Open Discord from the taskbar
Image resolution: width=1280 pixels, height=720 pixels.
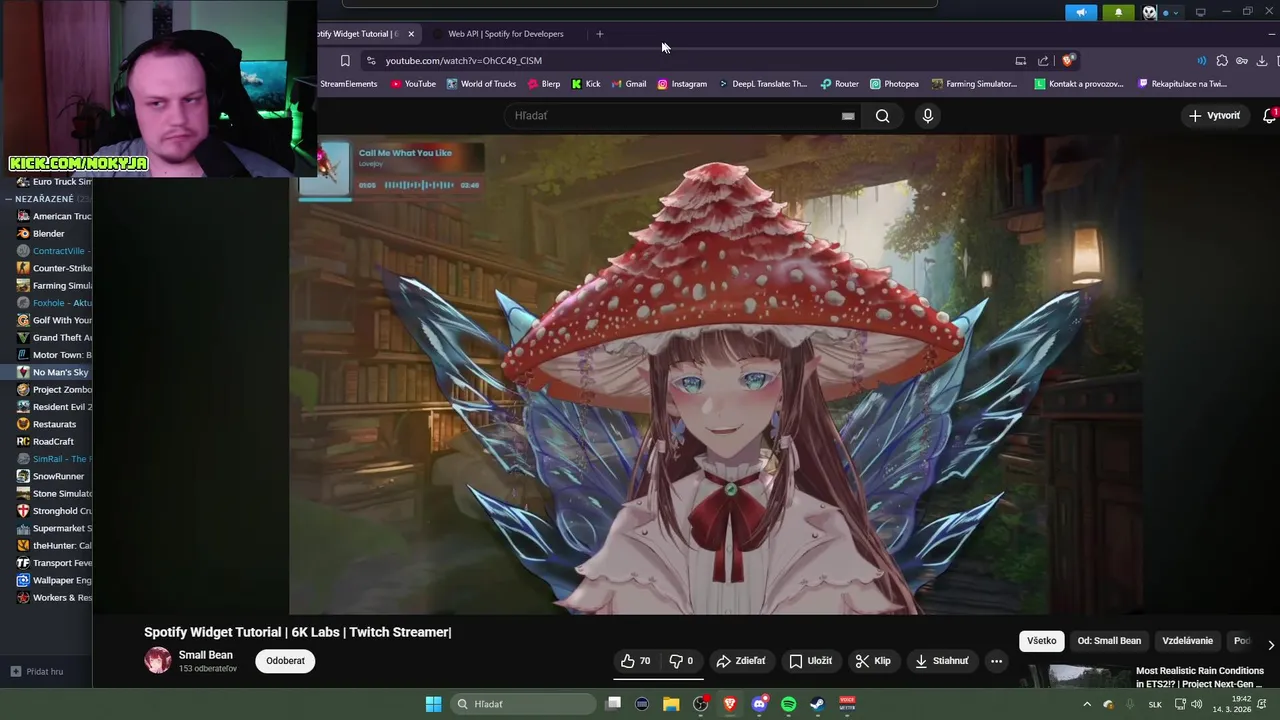[759, 704]
